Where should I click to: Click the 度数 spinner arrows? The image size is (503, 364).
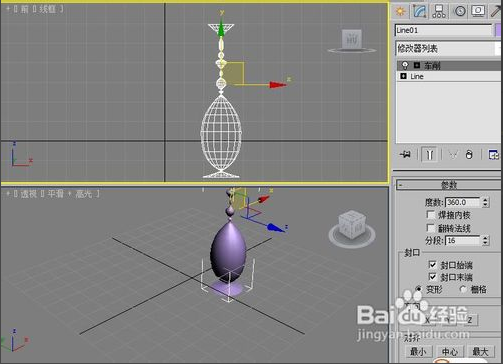485,202
